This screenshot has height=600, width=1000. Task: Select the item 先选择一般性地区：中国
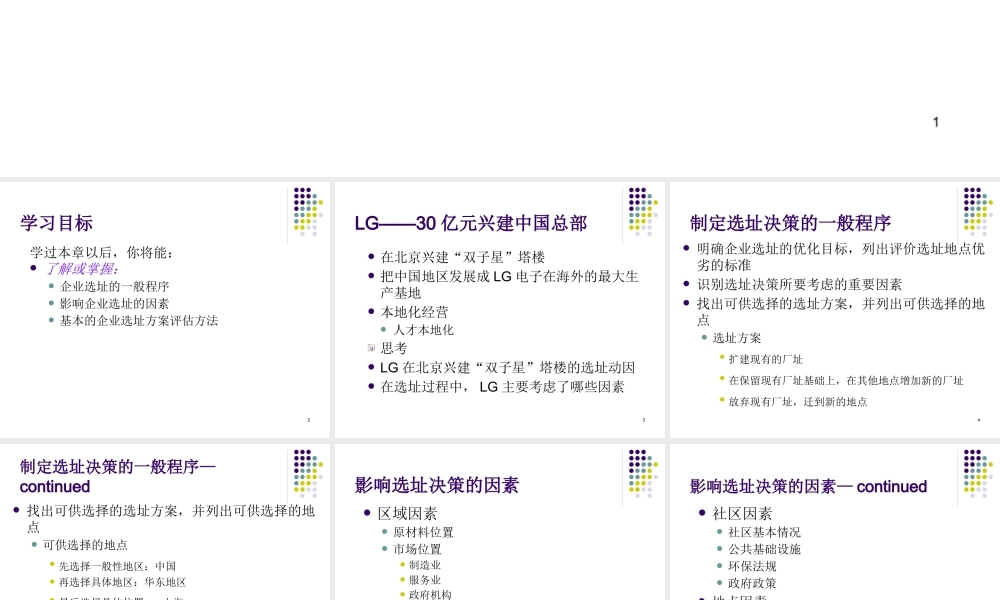pyautogui.click(x=117, y=566)
